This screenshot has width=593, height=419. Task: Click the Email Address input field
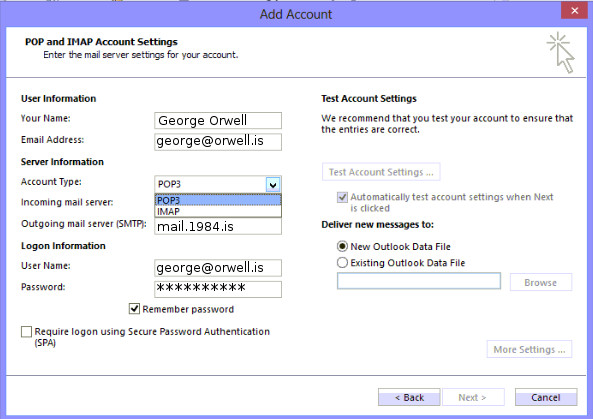click(x=218, y=141)
